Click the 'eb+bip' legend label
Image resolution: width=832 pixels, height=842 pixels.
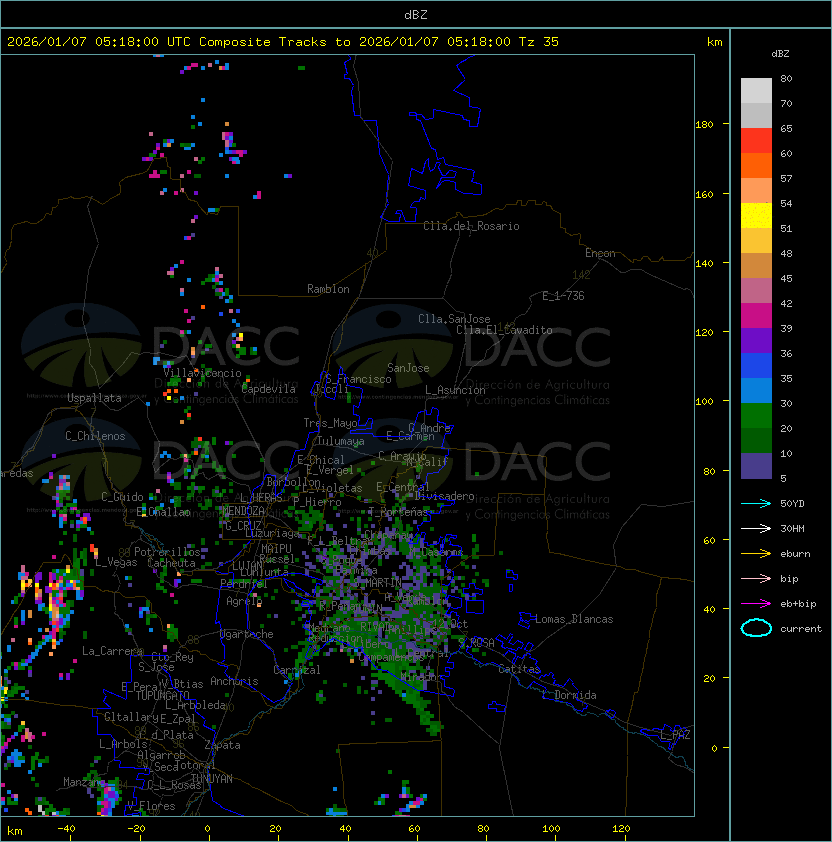tap(798, 604)
